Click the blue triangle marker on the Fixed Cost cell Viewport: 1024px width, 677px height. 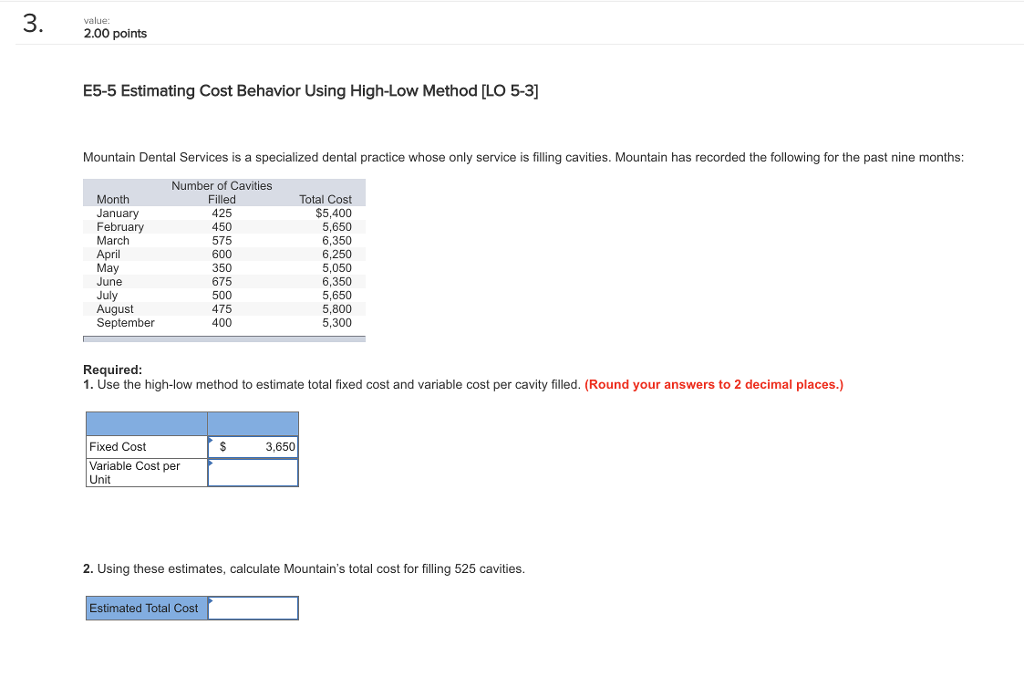(x=211, y=441)
